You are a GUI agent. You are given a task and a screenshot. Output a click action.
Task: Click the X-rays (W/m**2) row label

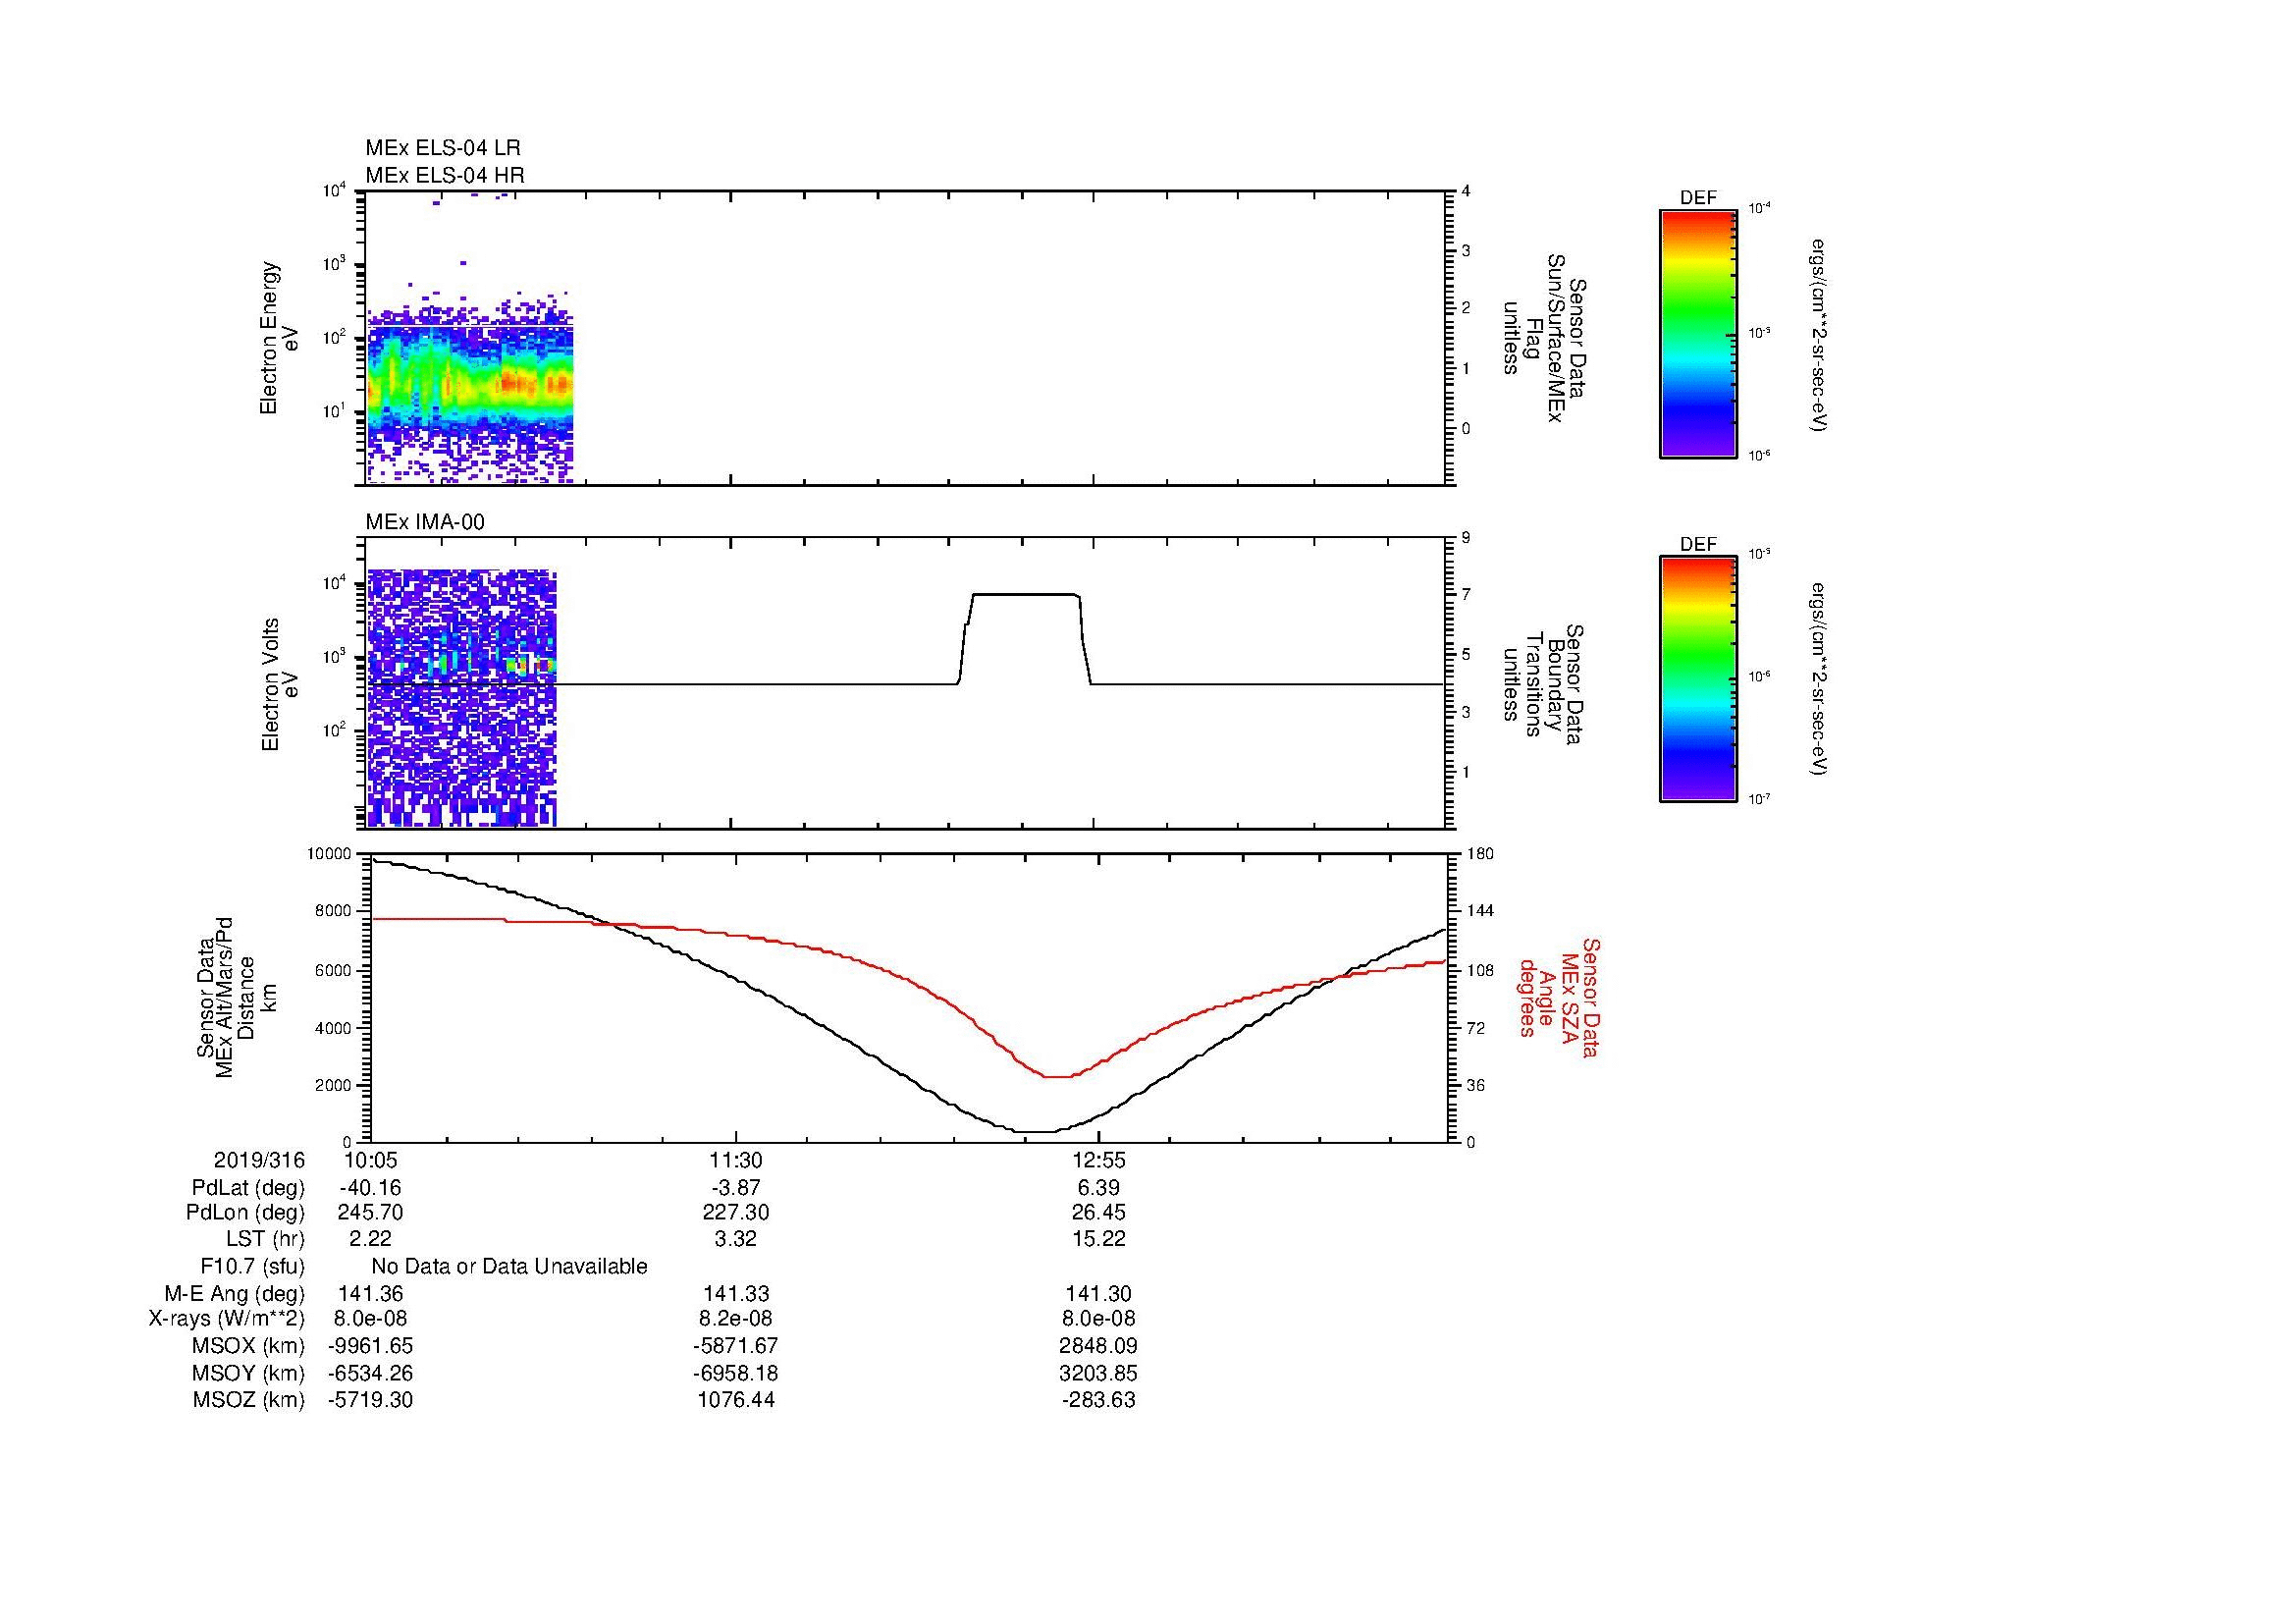coord(226,1319)
